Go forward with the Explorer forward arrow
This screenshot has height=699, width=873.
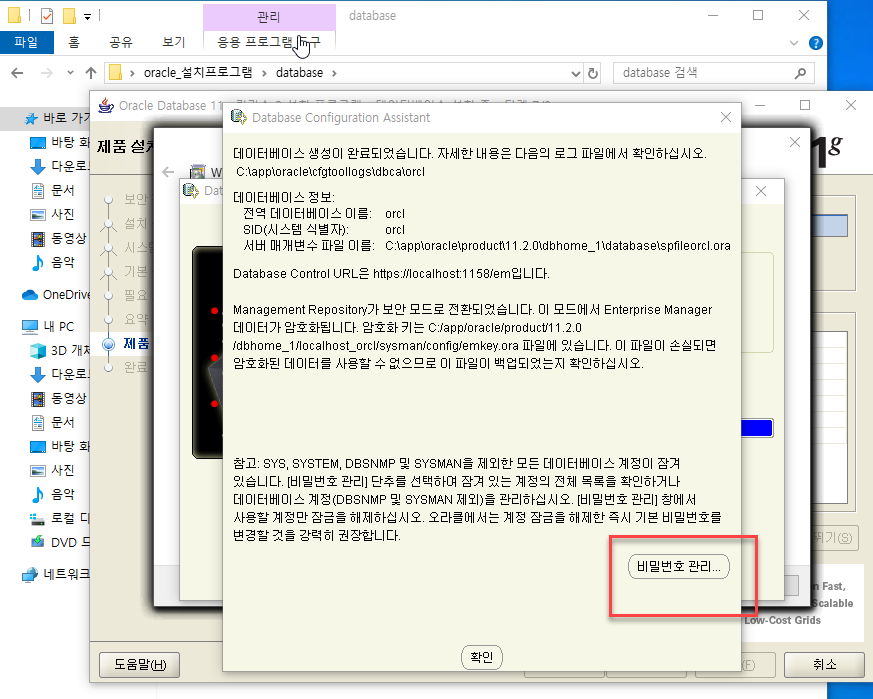click(x=47, y=73)
